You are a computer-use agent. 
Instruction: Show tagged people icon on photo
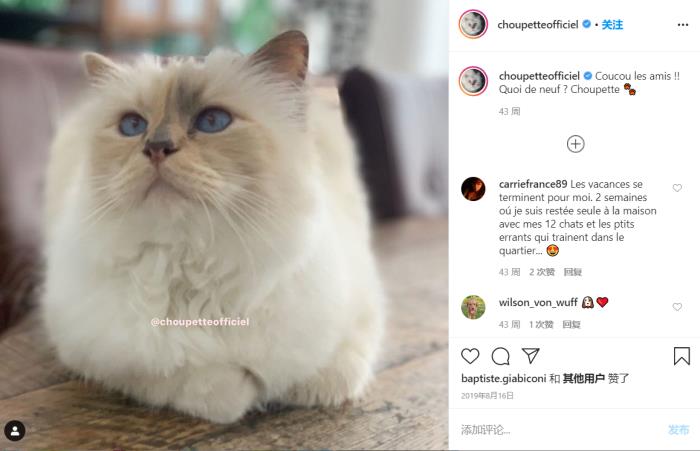point(15,430)
